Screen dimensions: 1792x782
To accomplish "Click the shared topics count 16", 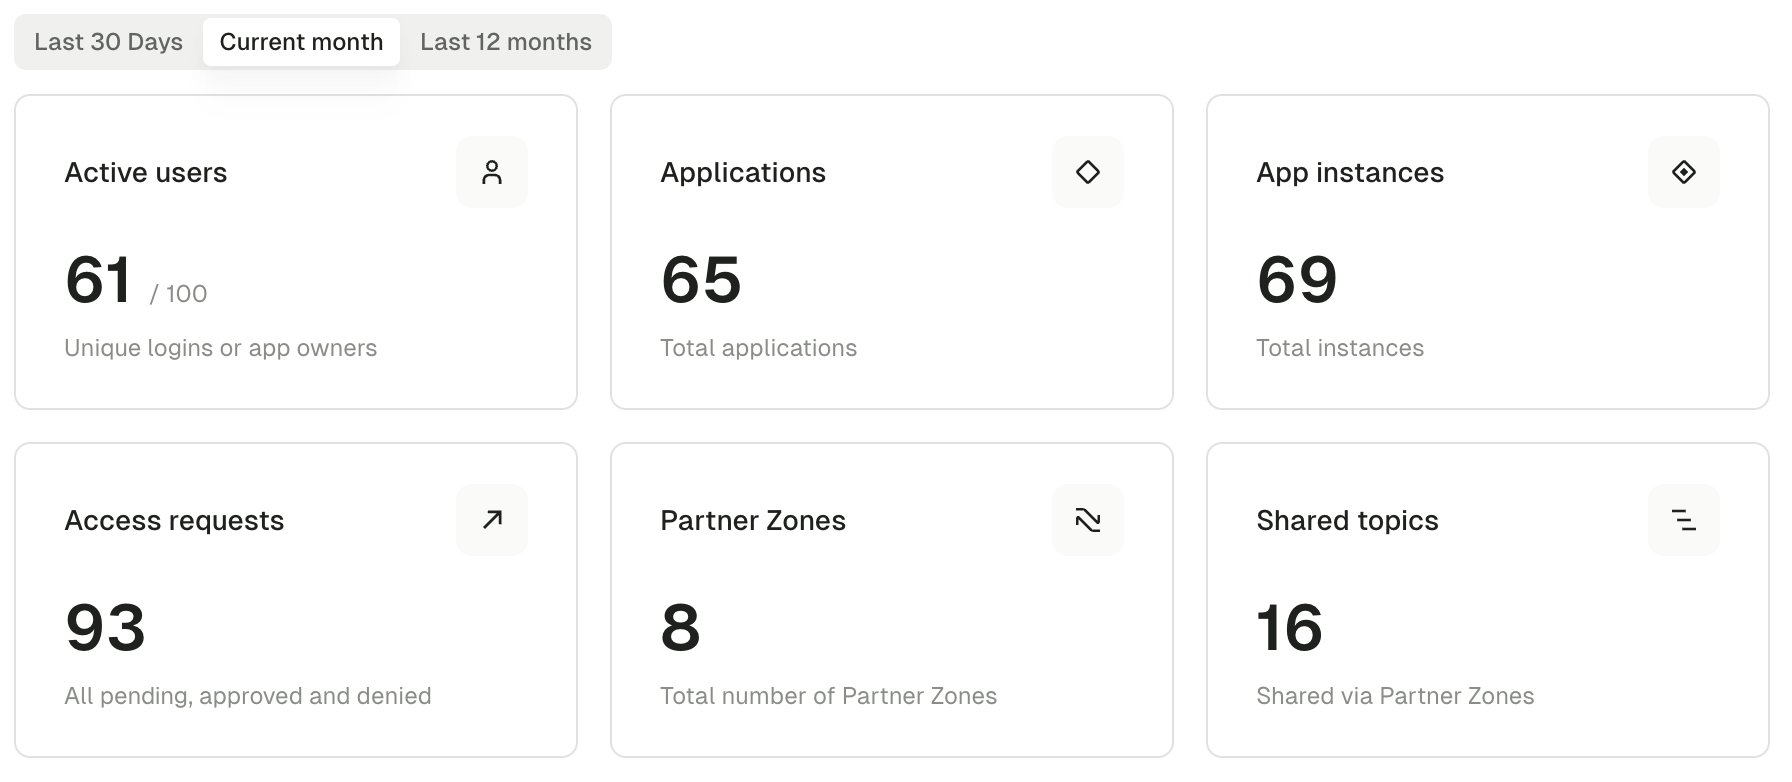I will click(1289, 627).
